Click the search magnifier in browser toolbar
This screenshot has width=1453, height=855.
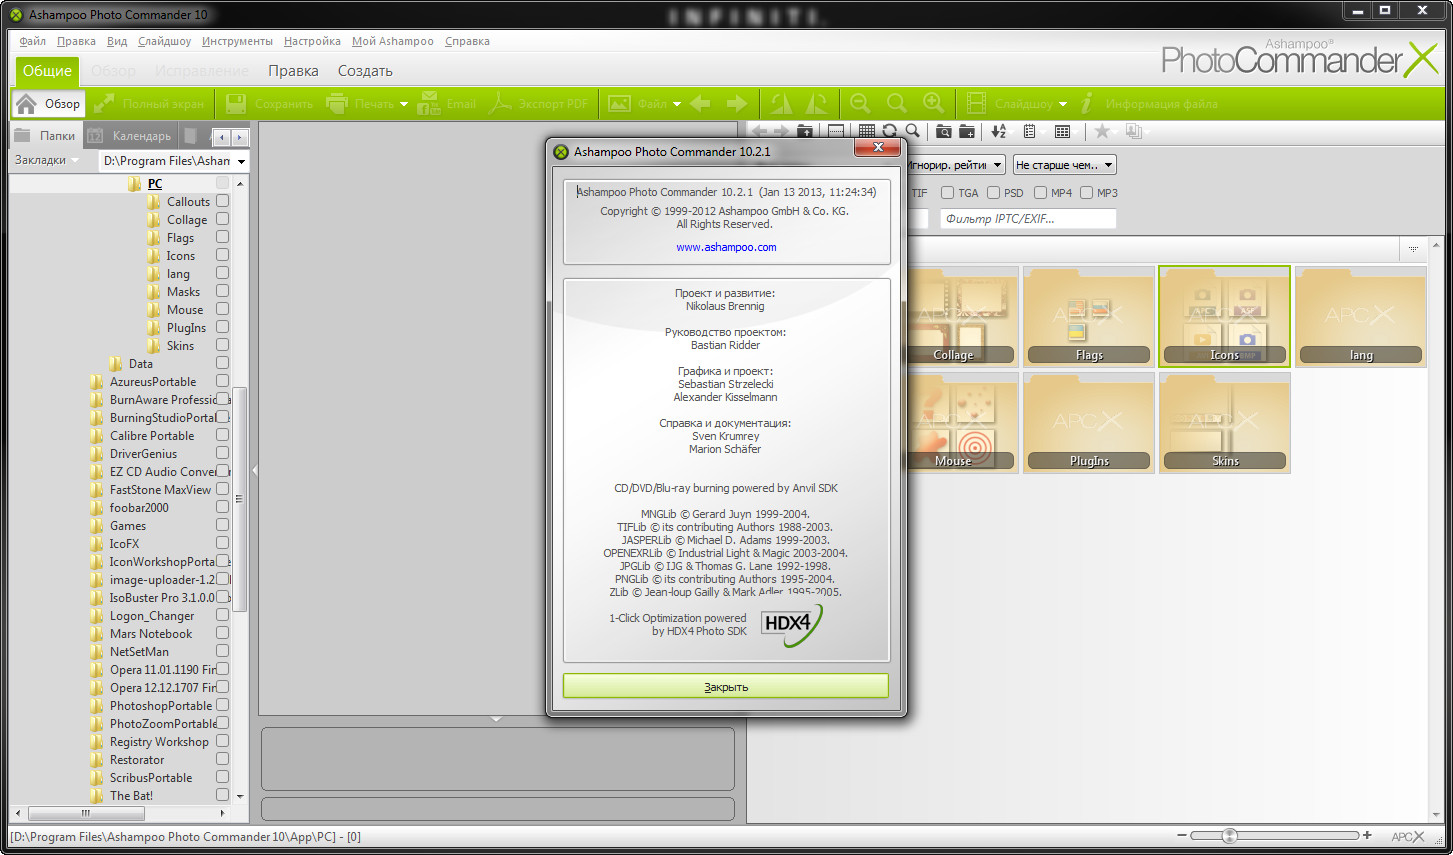coord(912,132)
